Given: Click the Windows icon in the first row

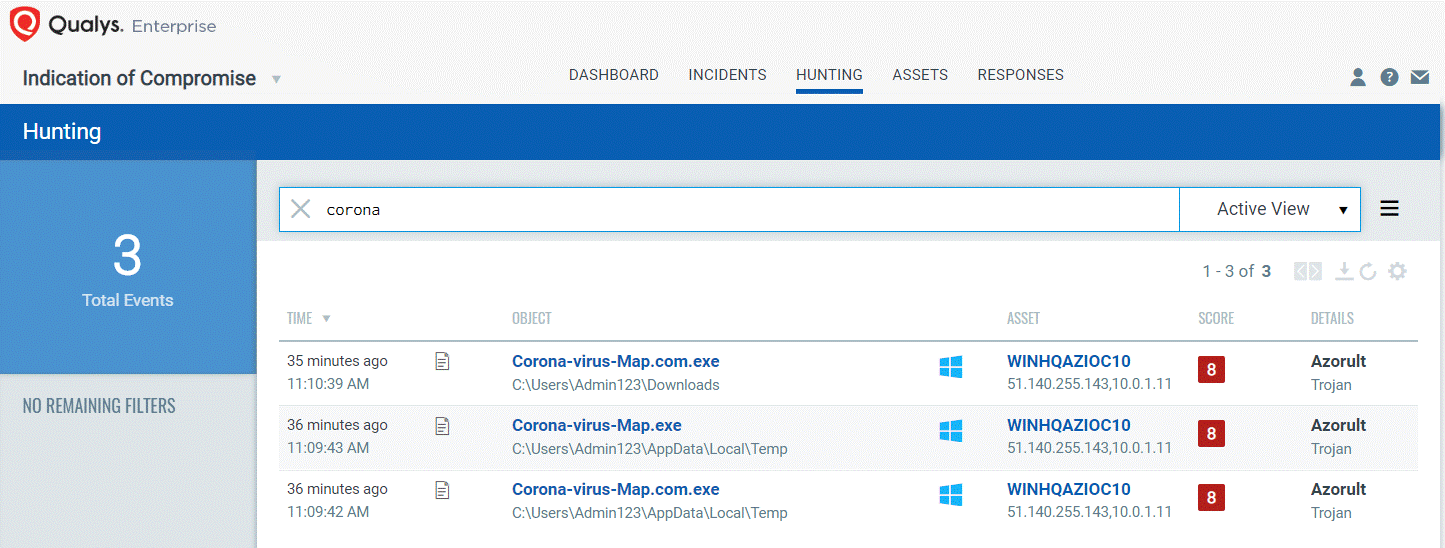Looking at the screenshot, I should click(951, 367).
